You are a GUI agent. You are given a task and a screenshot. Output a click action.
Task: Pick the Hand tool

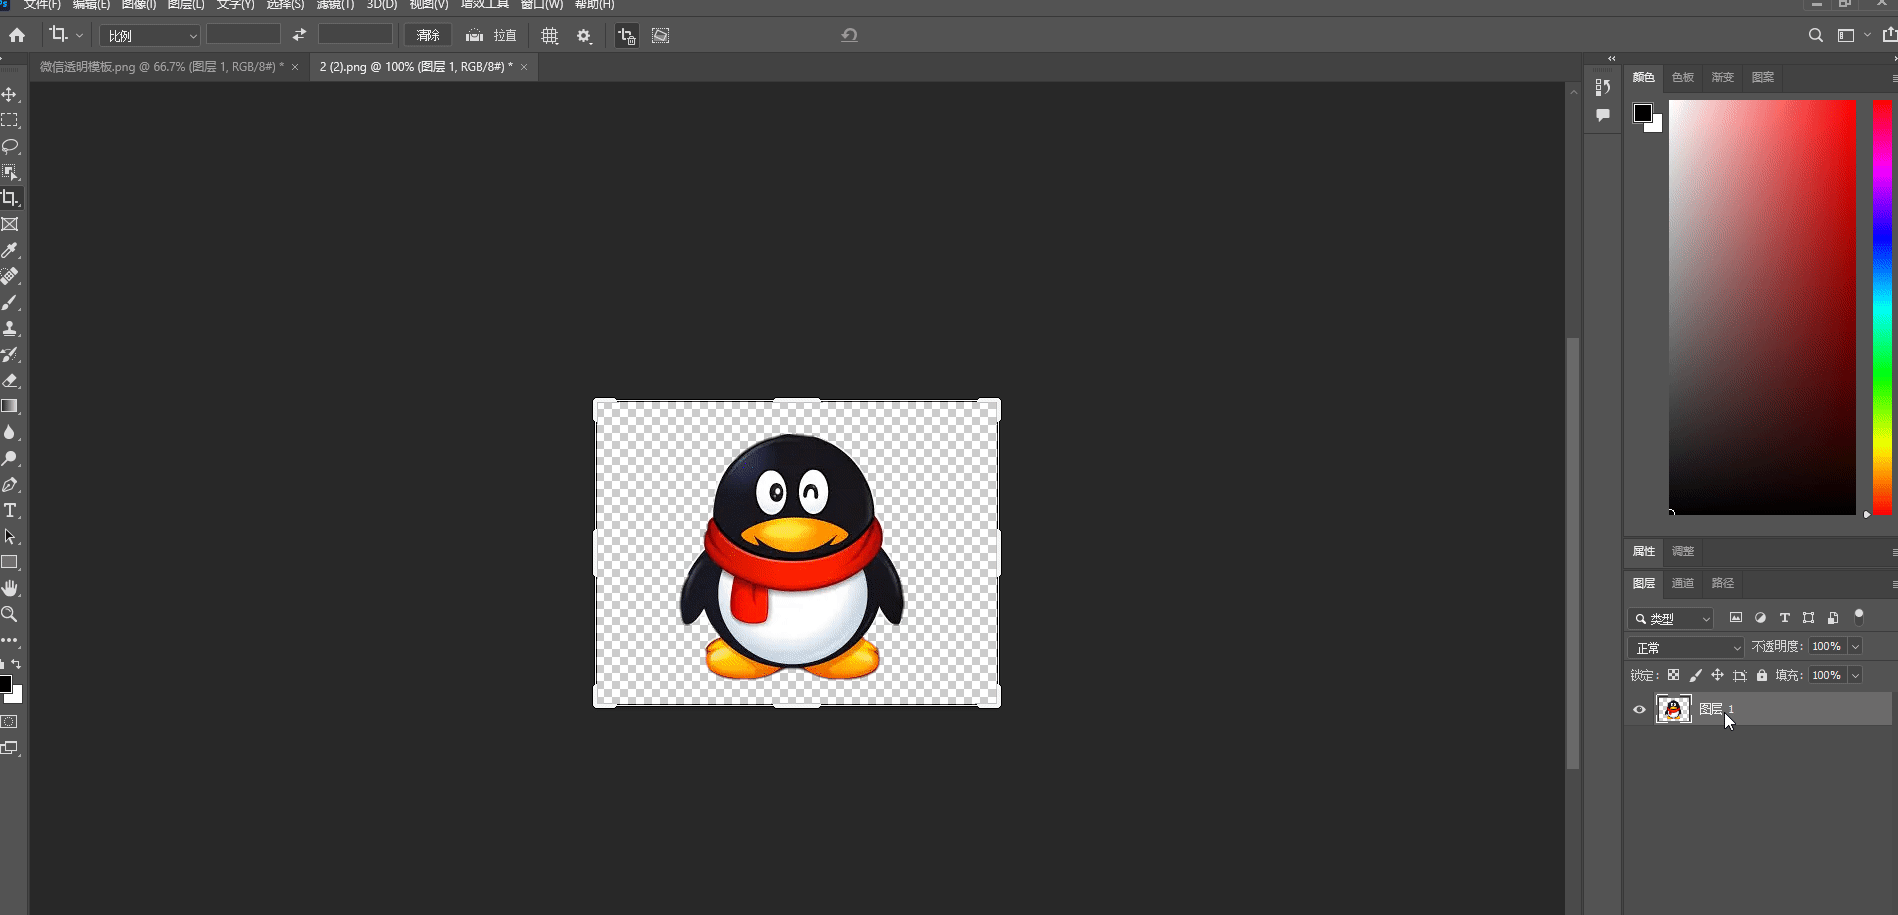pyautogui.click(x=10, y=588)
